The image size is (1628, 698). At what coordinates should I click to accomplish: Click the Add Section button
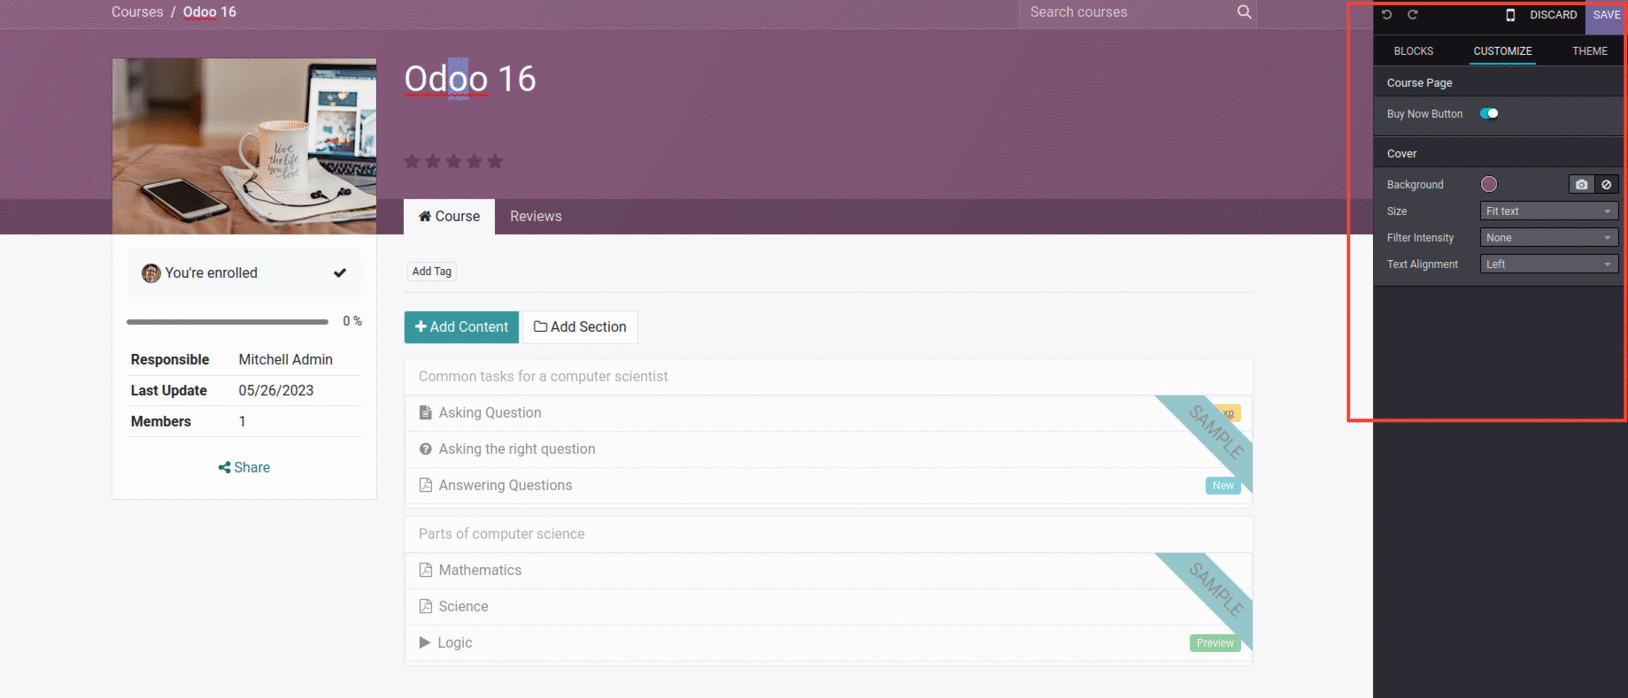pyautogui.click(x=580, y=327)
